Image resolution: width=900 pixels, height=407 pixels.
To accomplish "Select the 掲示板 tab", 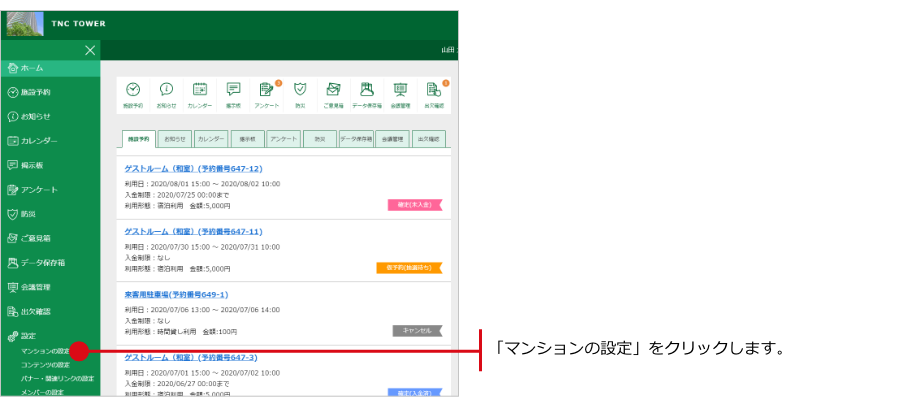I will pos(247,139).
